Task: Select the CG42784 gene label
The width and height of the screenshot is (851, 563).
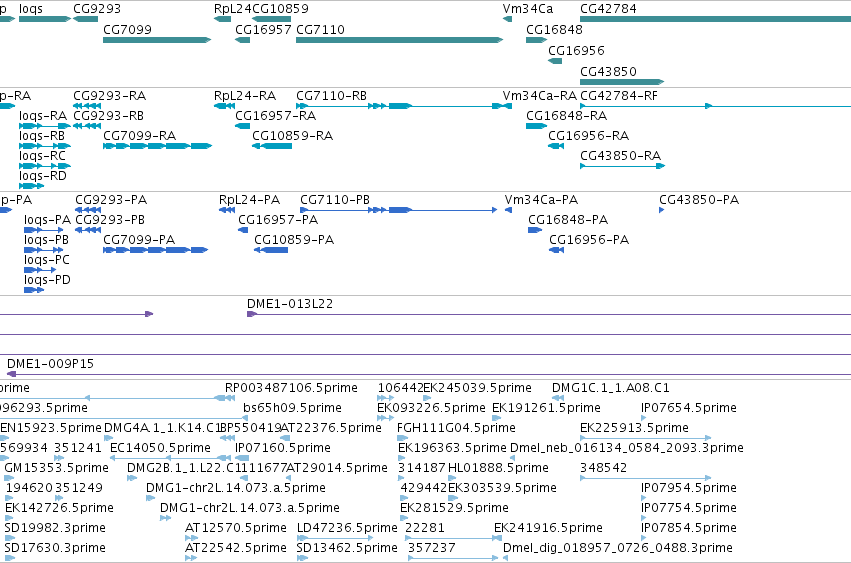Action: pos(608,9)
